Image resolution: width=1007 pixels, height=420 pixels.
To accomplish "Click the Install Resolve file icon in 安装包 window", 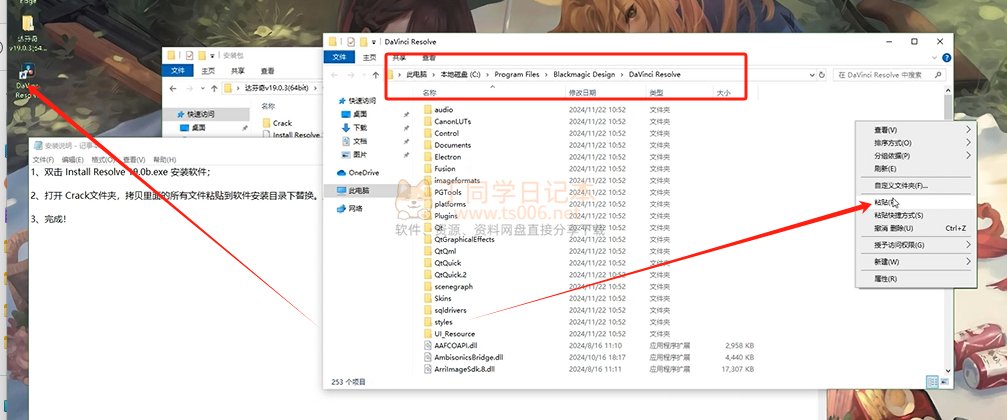I will click(x=267, y=136).
